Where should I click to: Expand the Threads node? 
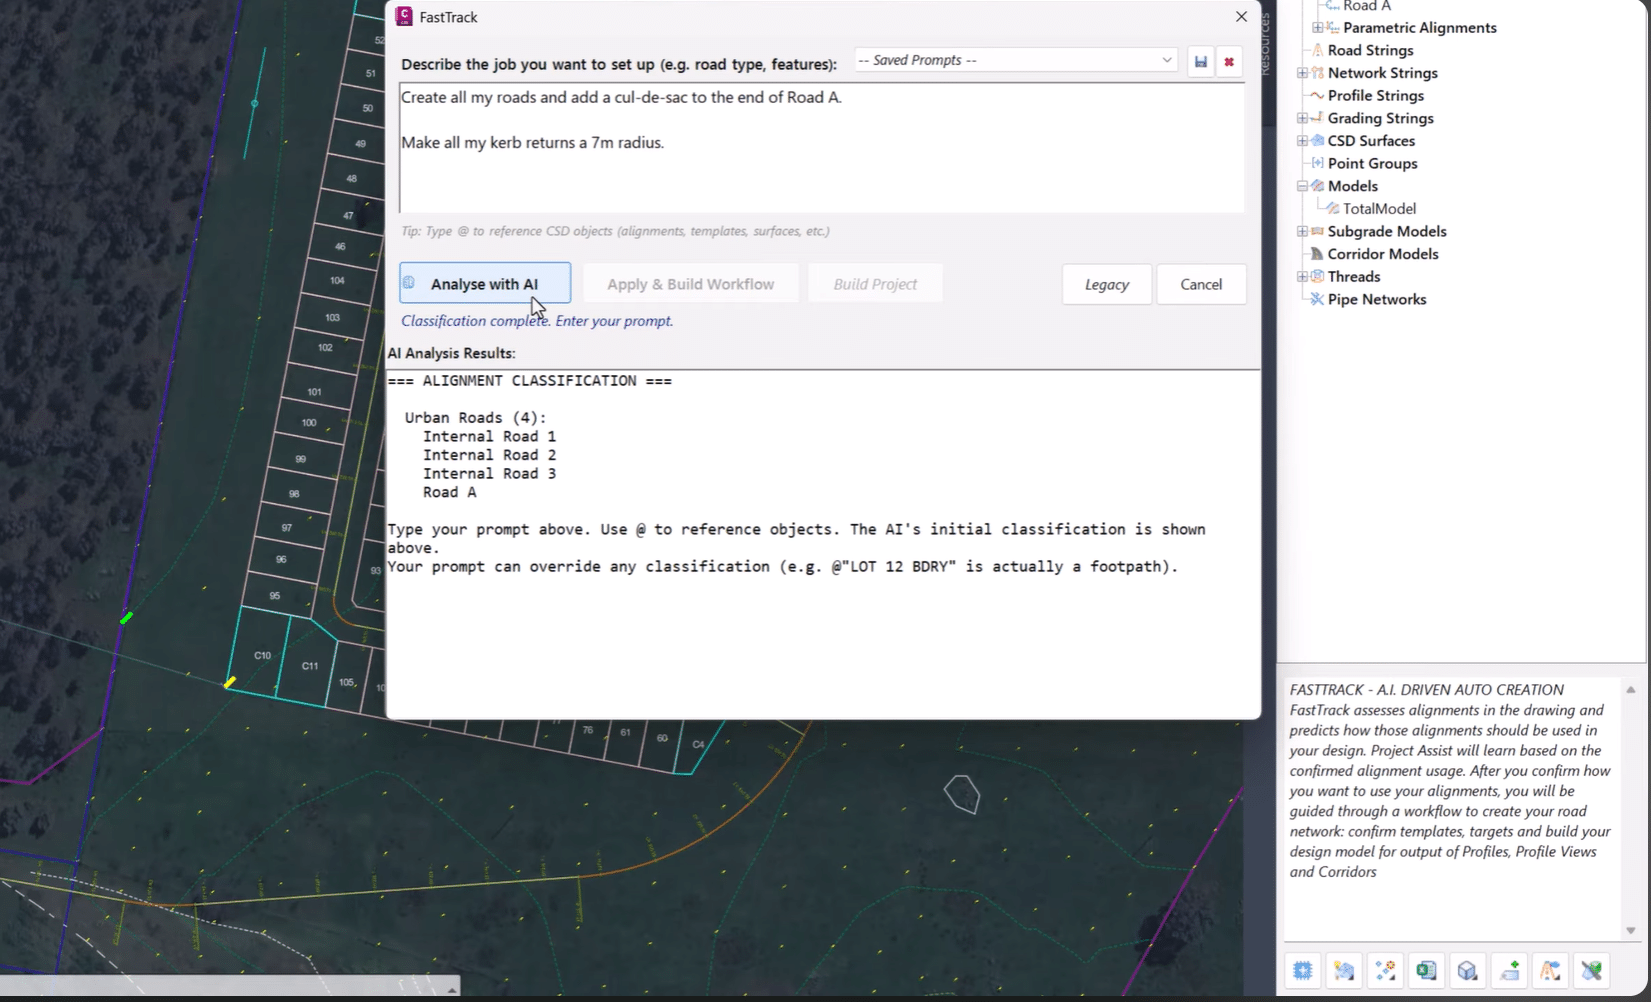click(1302, 277)
